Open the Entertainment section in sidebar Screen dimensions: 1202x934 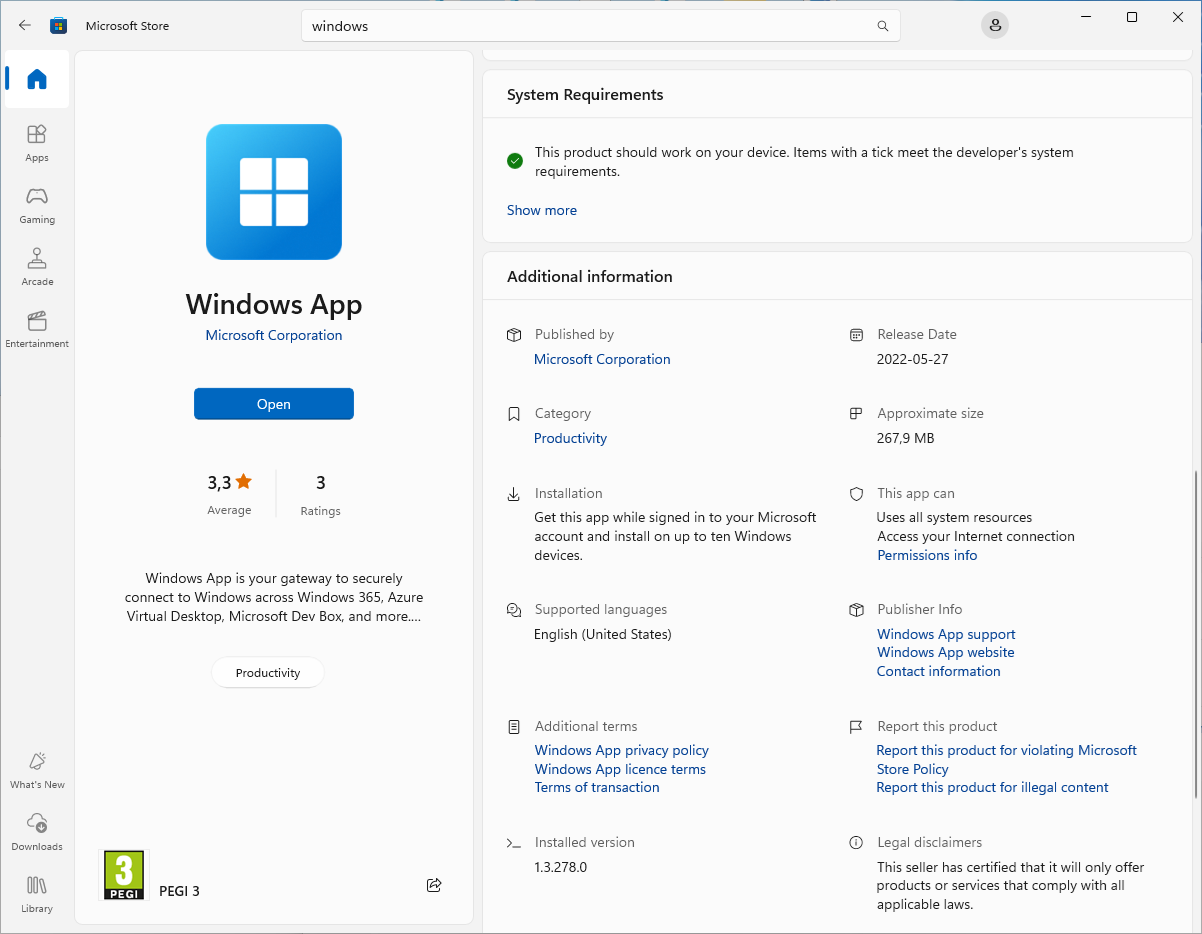37,329
